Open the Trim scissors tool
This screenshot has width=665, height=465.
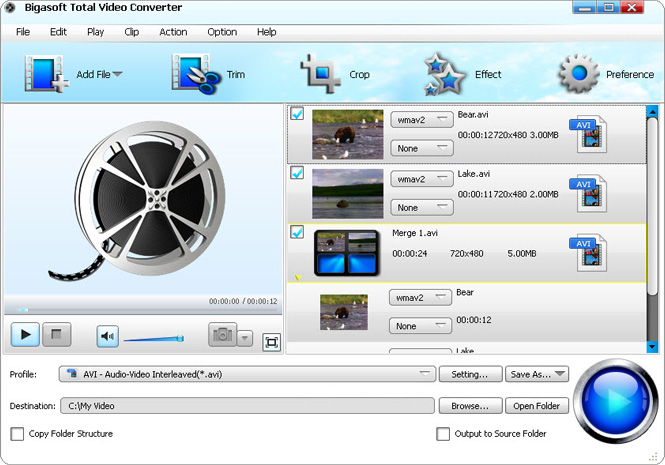point(196,74)
